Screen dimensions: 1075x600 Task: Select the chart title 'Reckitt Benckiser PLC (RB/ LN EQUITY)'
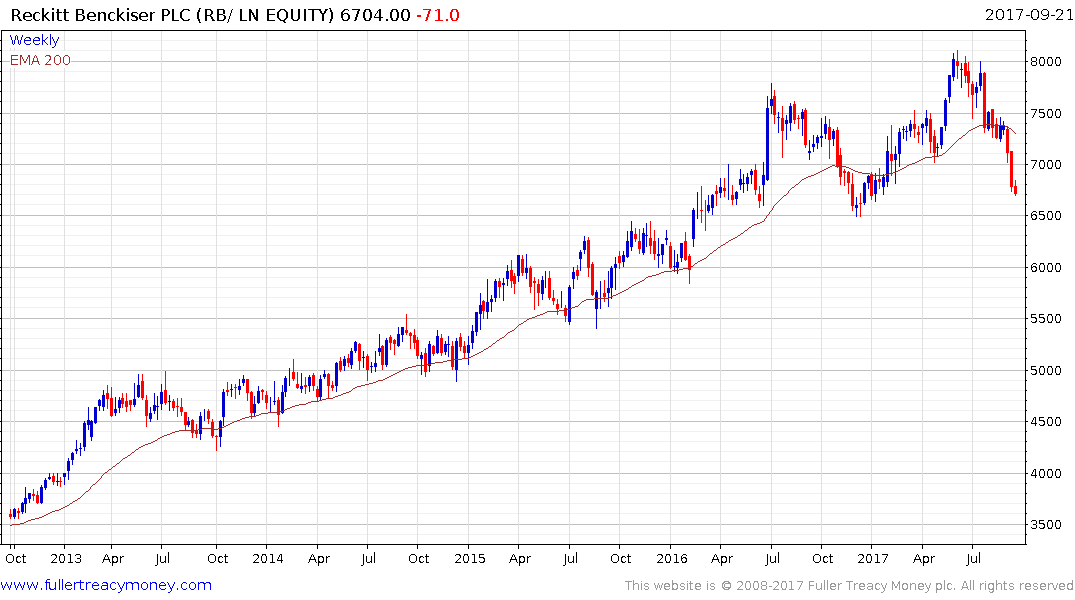tap(173, 15)
